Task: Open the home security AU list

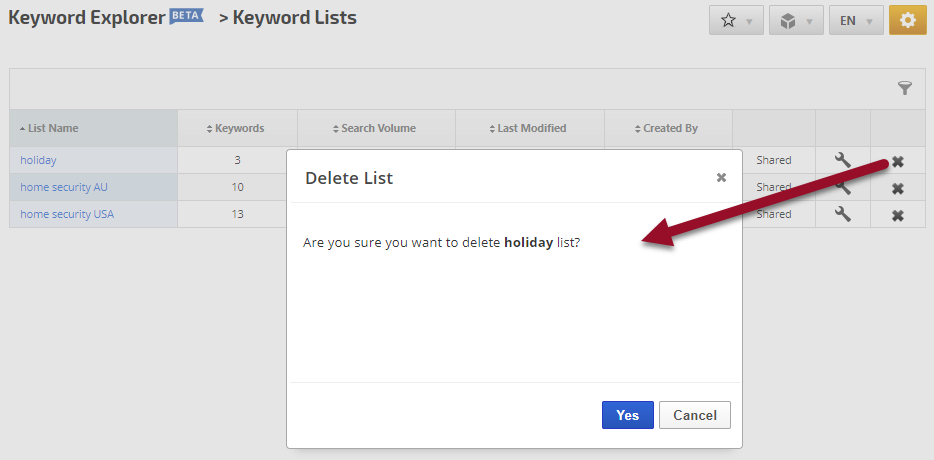Action: coord(64,187)
